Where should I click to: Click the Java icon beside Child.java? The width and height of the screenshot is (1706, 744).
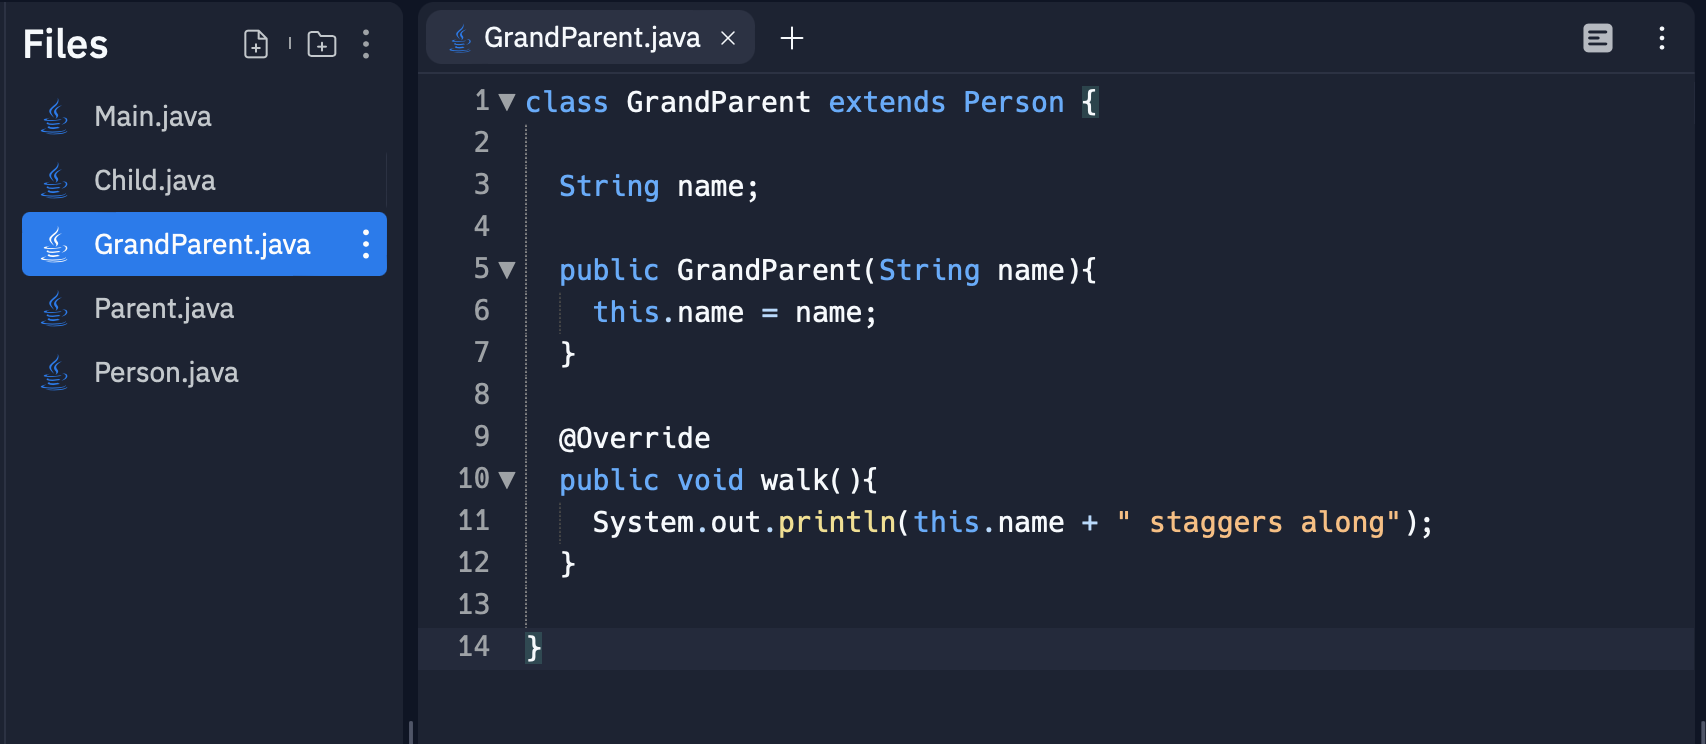55,181
